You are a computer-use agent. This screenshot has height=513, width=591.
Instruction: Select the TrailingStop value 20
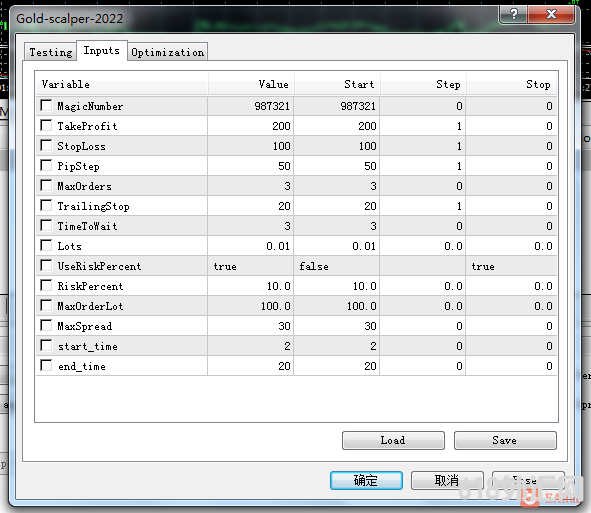tap(251, 206)
